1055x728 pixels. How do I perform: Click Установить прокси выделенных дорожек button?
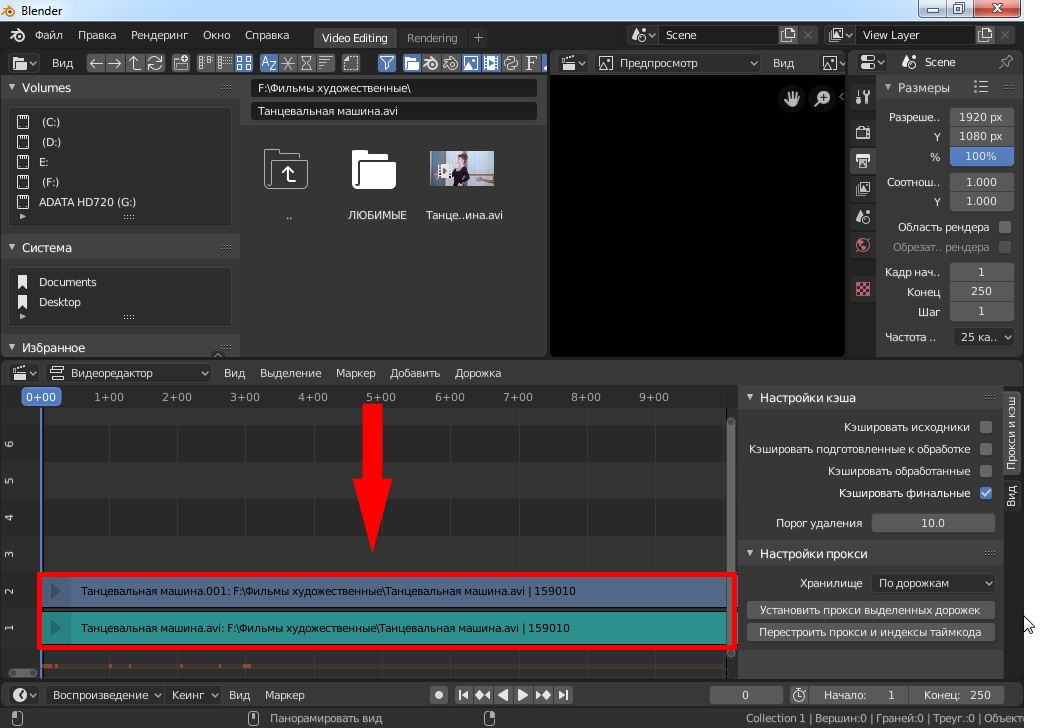(x=870, y=609)
